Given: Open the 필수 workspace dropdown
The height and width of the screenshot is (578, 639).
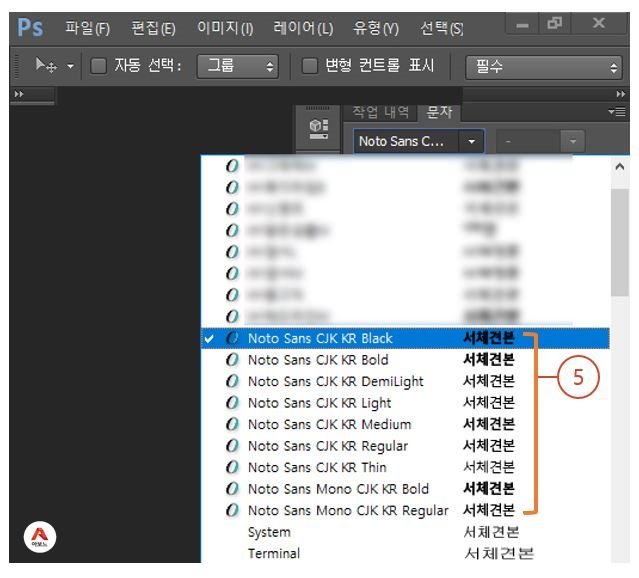Looking at the screenshot, I should tap(544, 67).
